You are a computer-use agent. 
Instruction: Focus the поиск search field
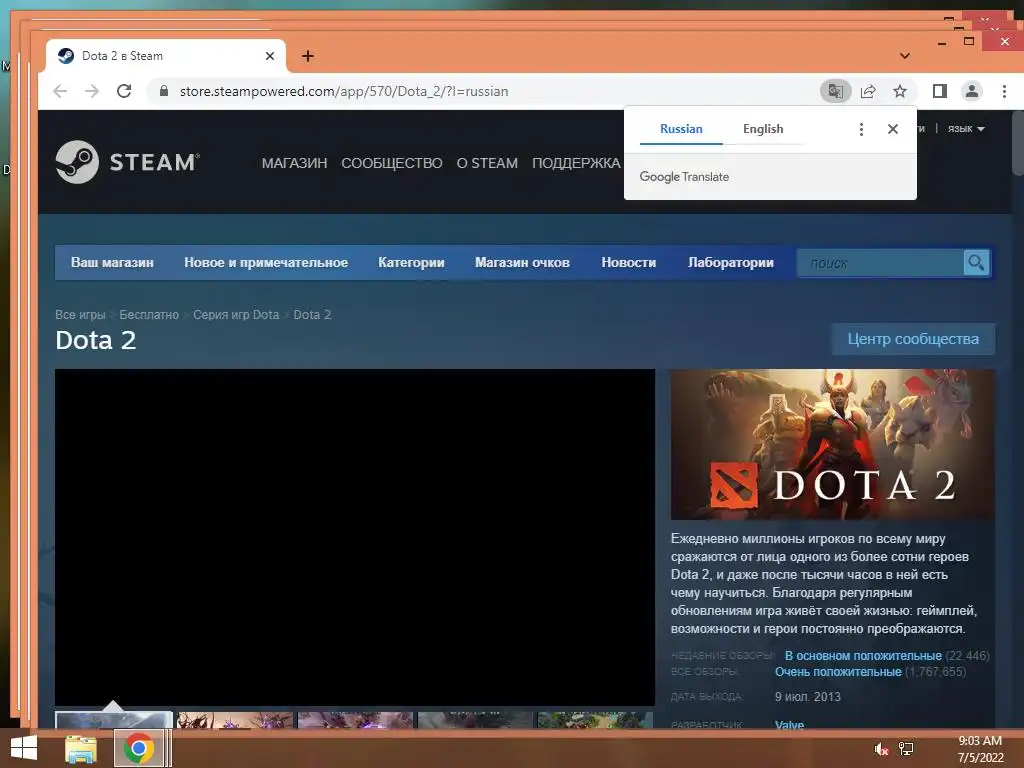[x=880, y=263]
